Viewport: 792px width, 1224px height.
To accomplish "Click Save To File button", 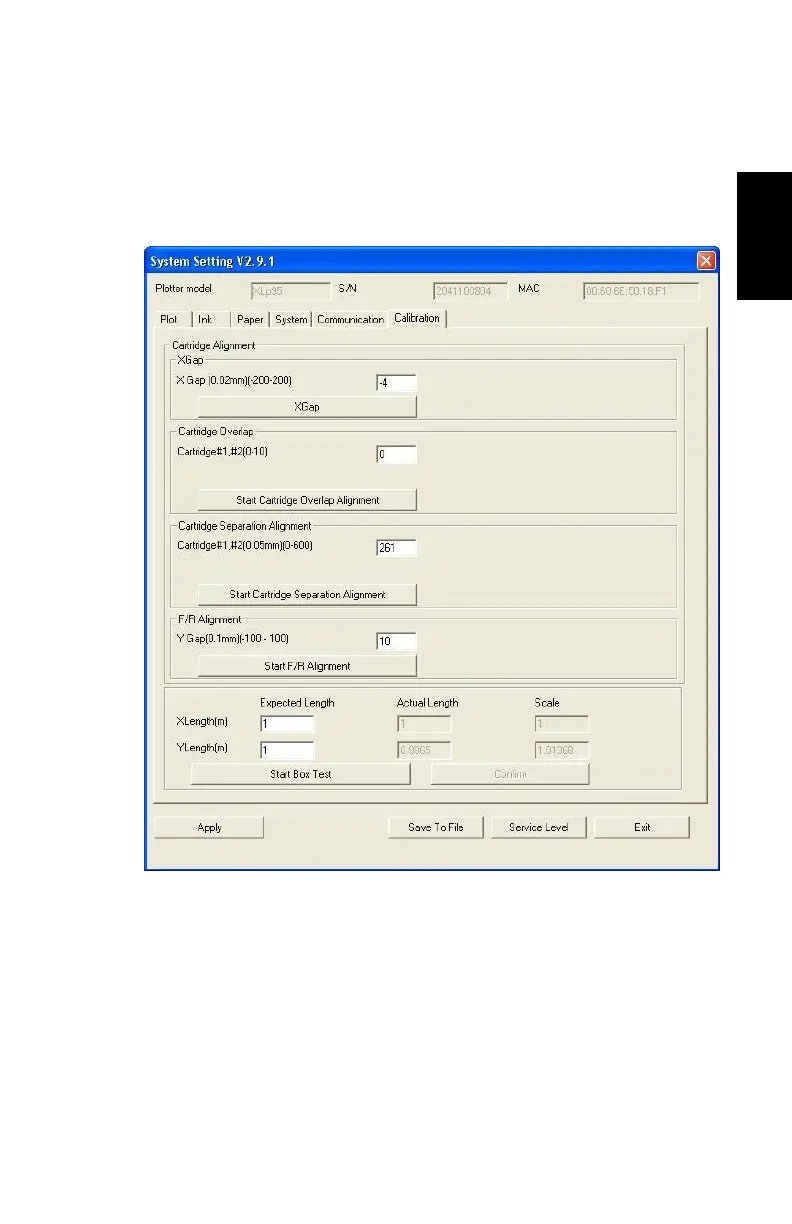I will pos(435,827).
